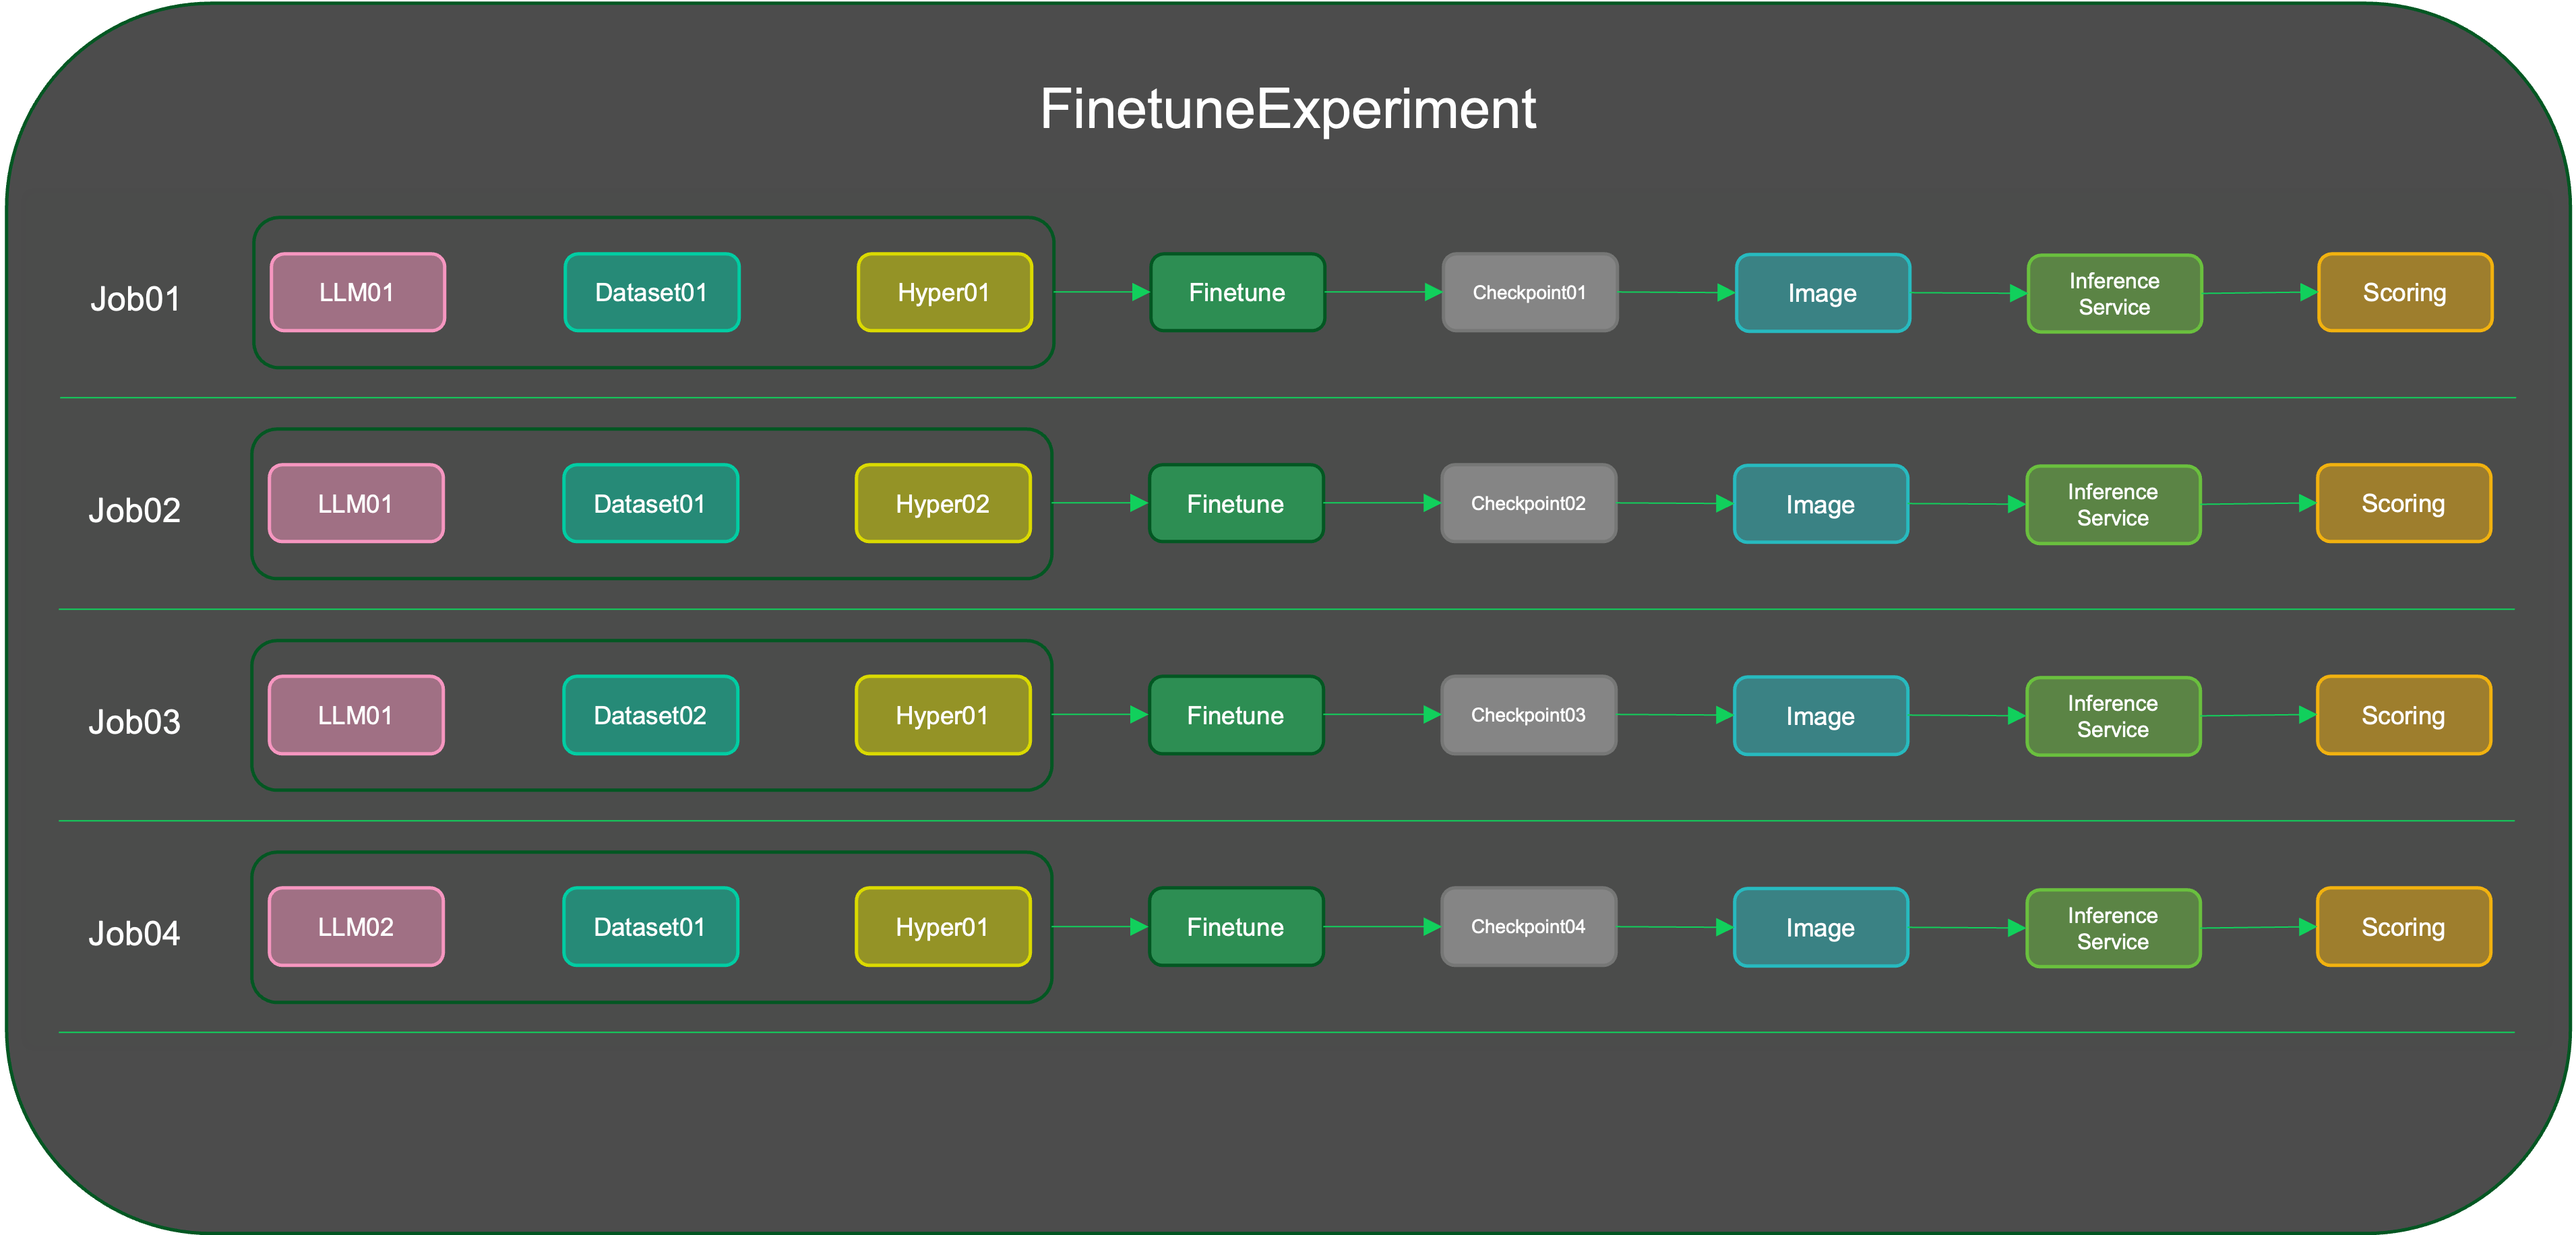Click the Checkpoint04 node
The height and width of the screenshot is (1235, 2576).
[x=1528, y=927]
